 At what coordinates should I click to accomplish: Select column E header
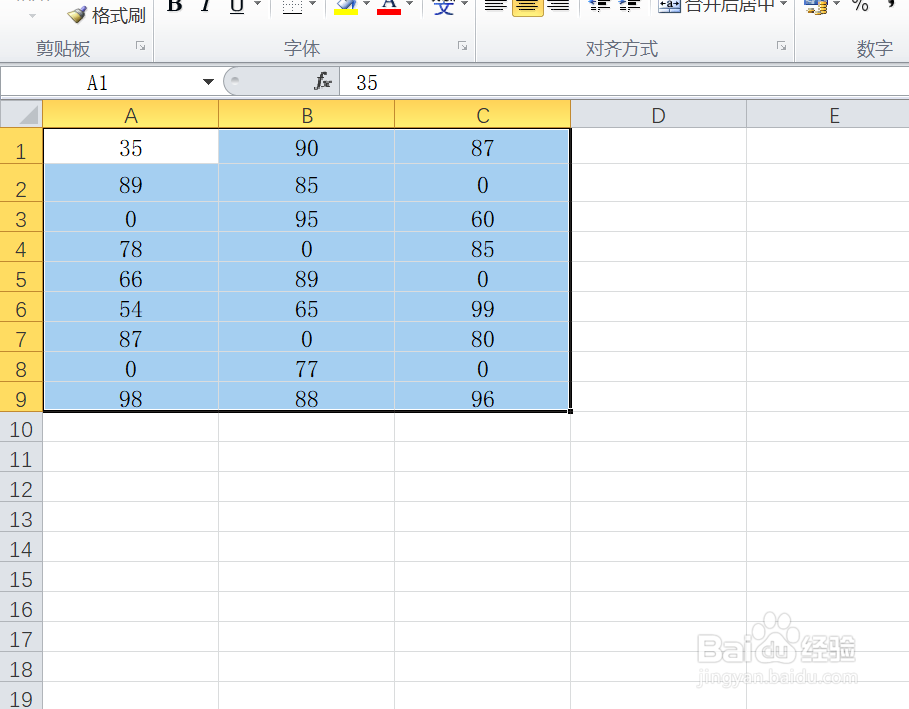(828, 115)
